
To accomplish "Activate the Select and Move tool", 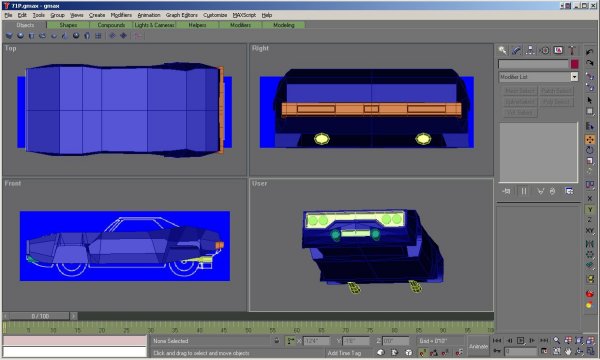I will pos(590,140).
